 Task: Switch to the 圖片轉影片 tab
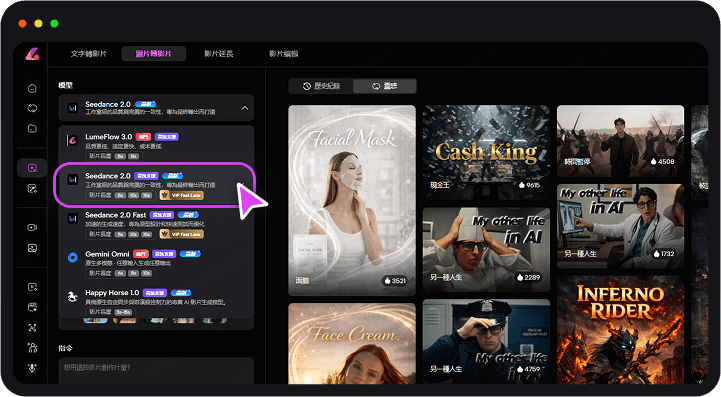154,54
